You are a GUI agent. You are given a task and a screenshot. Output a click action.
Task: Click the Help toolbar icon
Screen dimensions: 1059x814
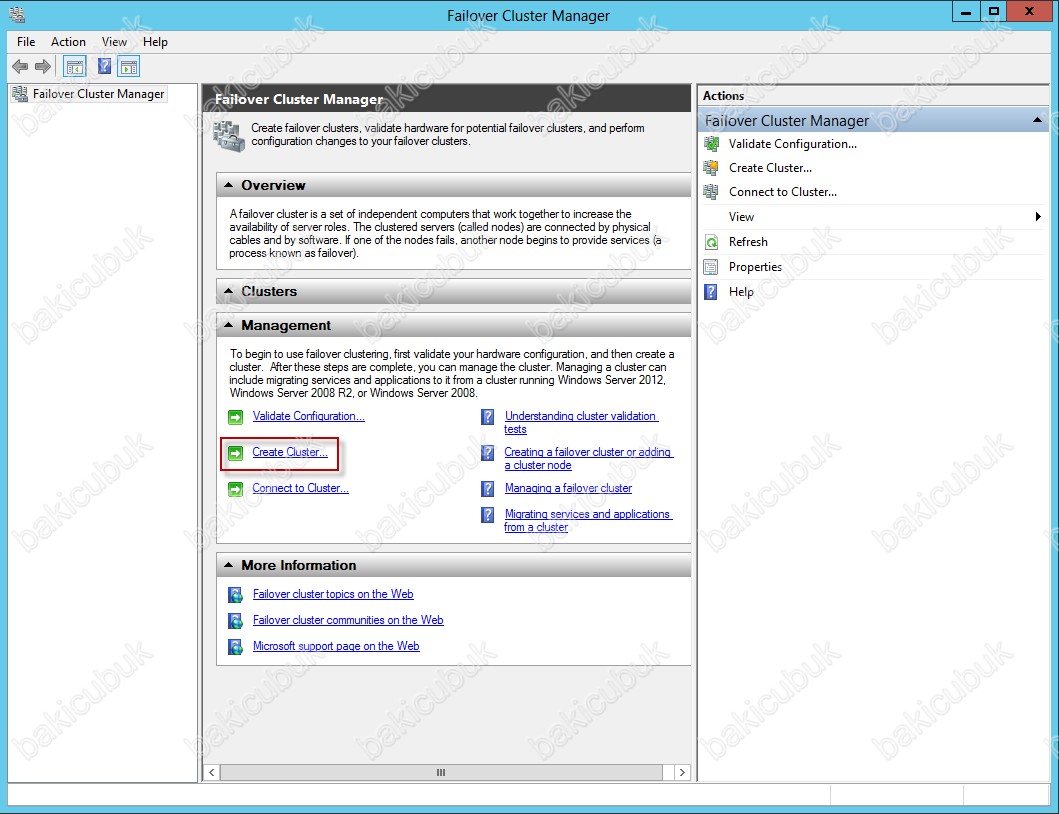(104, 66)
